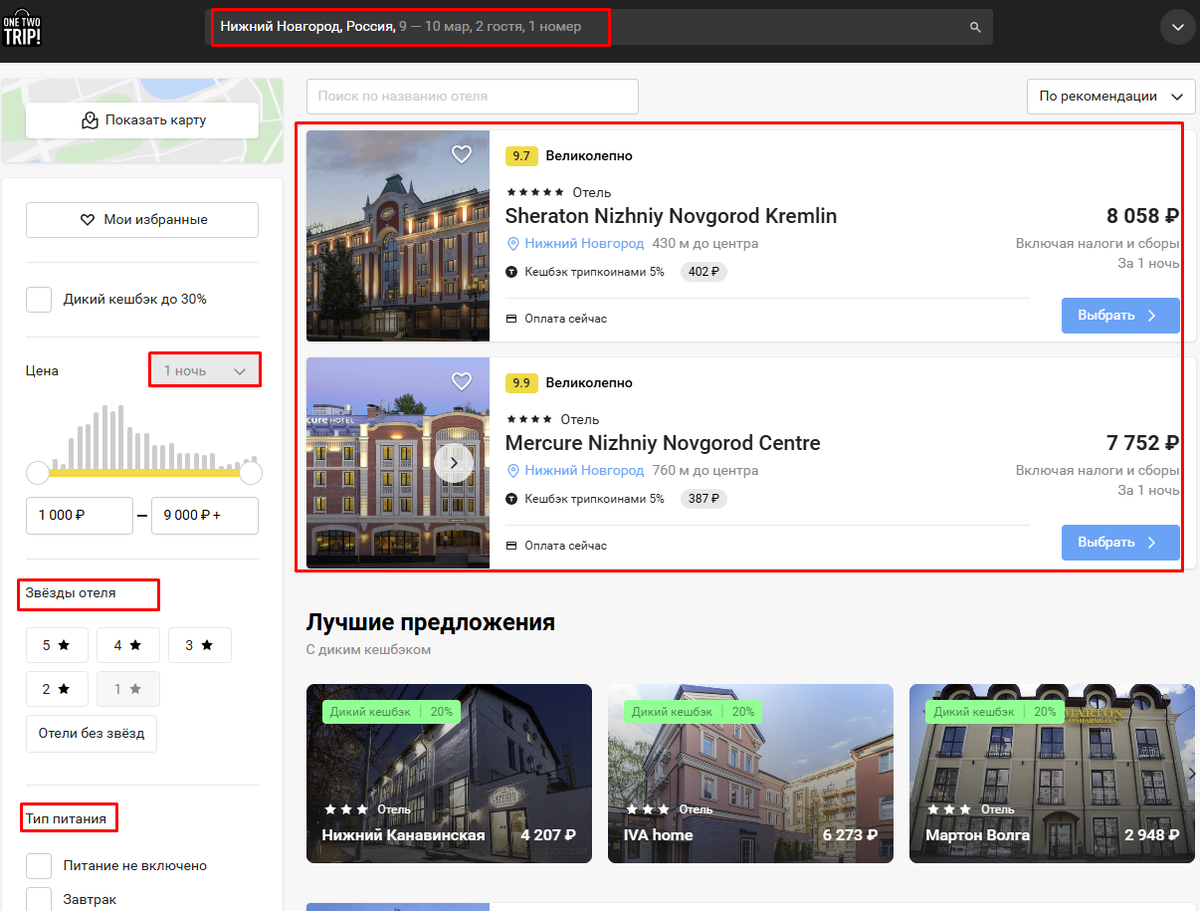
Task: Click Выбрать button for Sheraton hotel
Action: (x=1120, y=315)
